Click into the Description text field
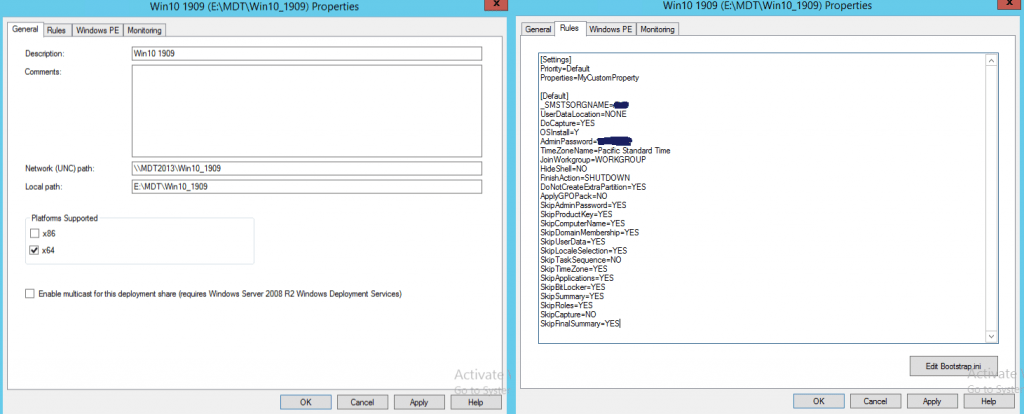 pyautogui.click(x=306, y=53)
